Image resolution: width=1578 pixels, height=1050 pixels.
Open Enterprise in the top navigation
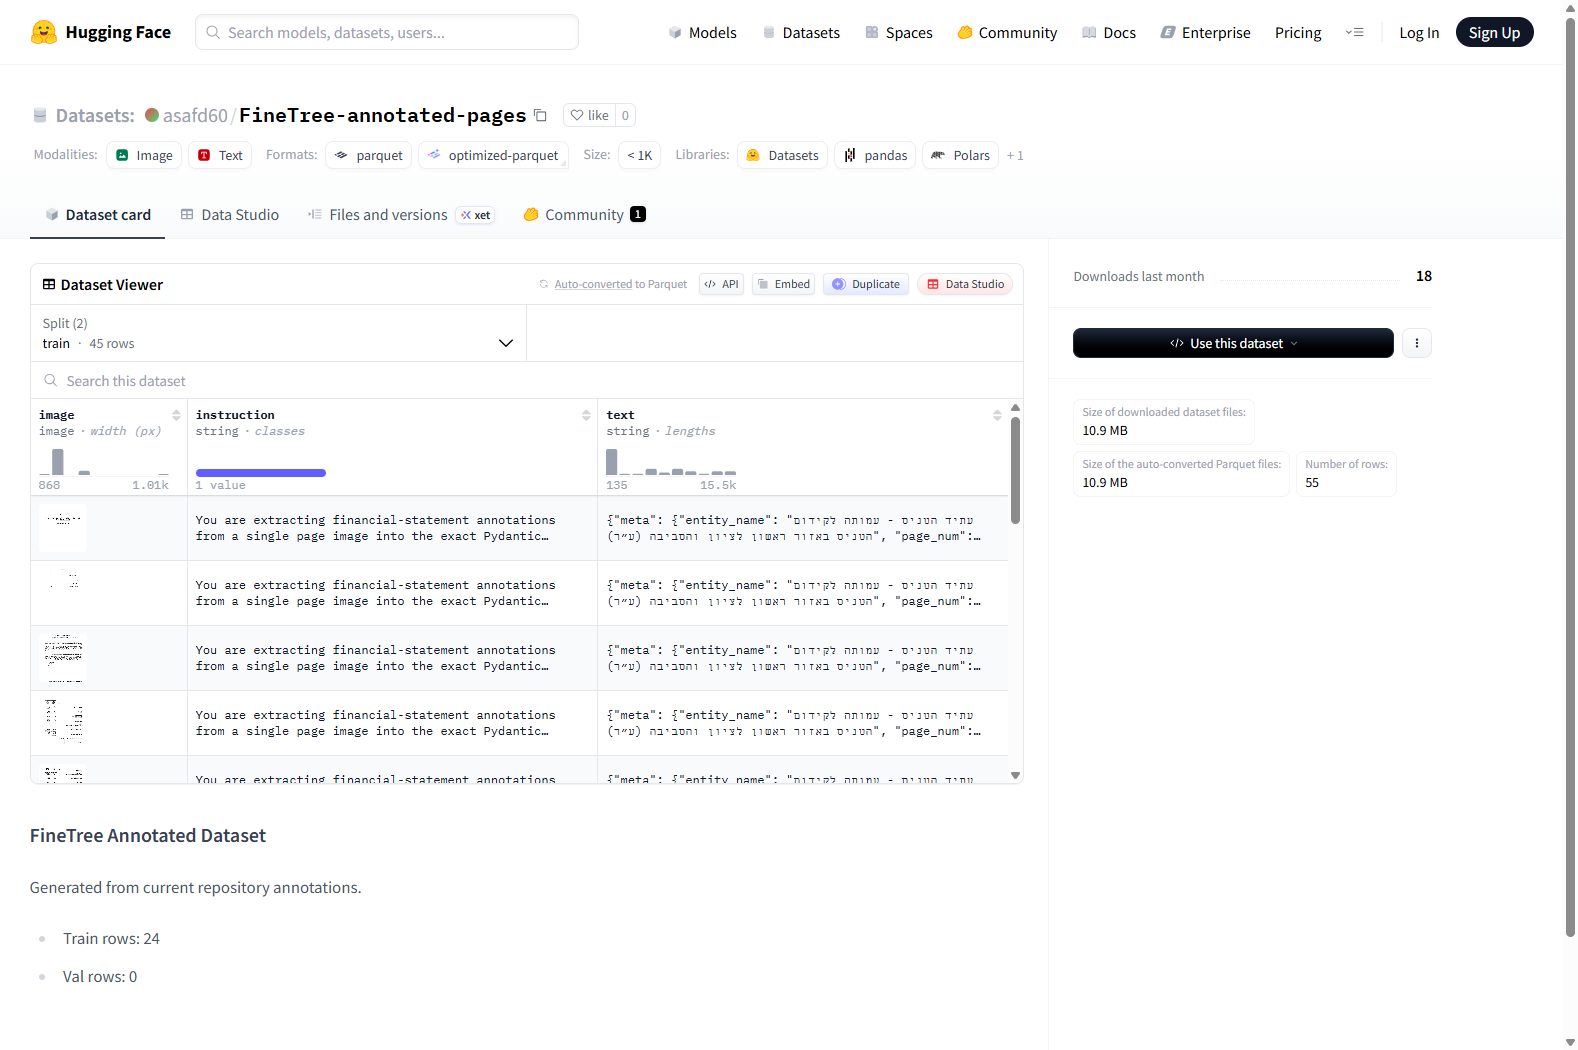point(1206,32)
